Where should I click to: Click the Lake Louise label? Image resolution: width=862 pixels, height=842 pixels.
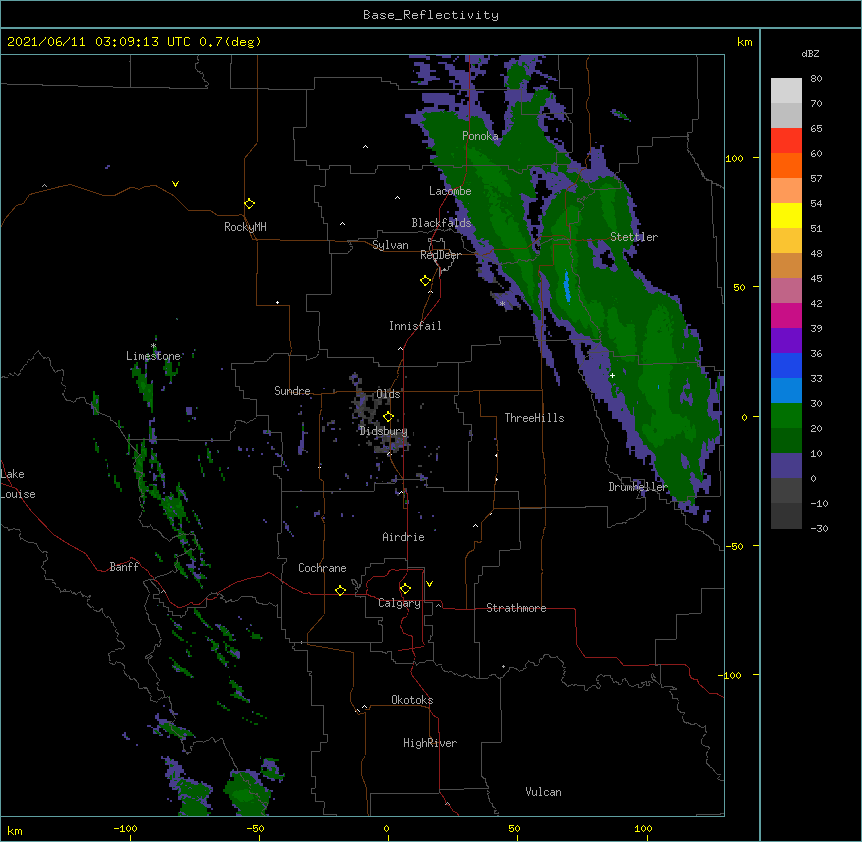coord(18,484)
